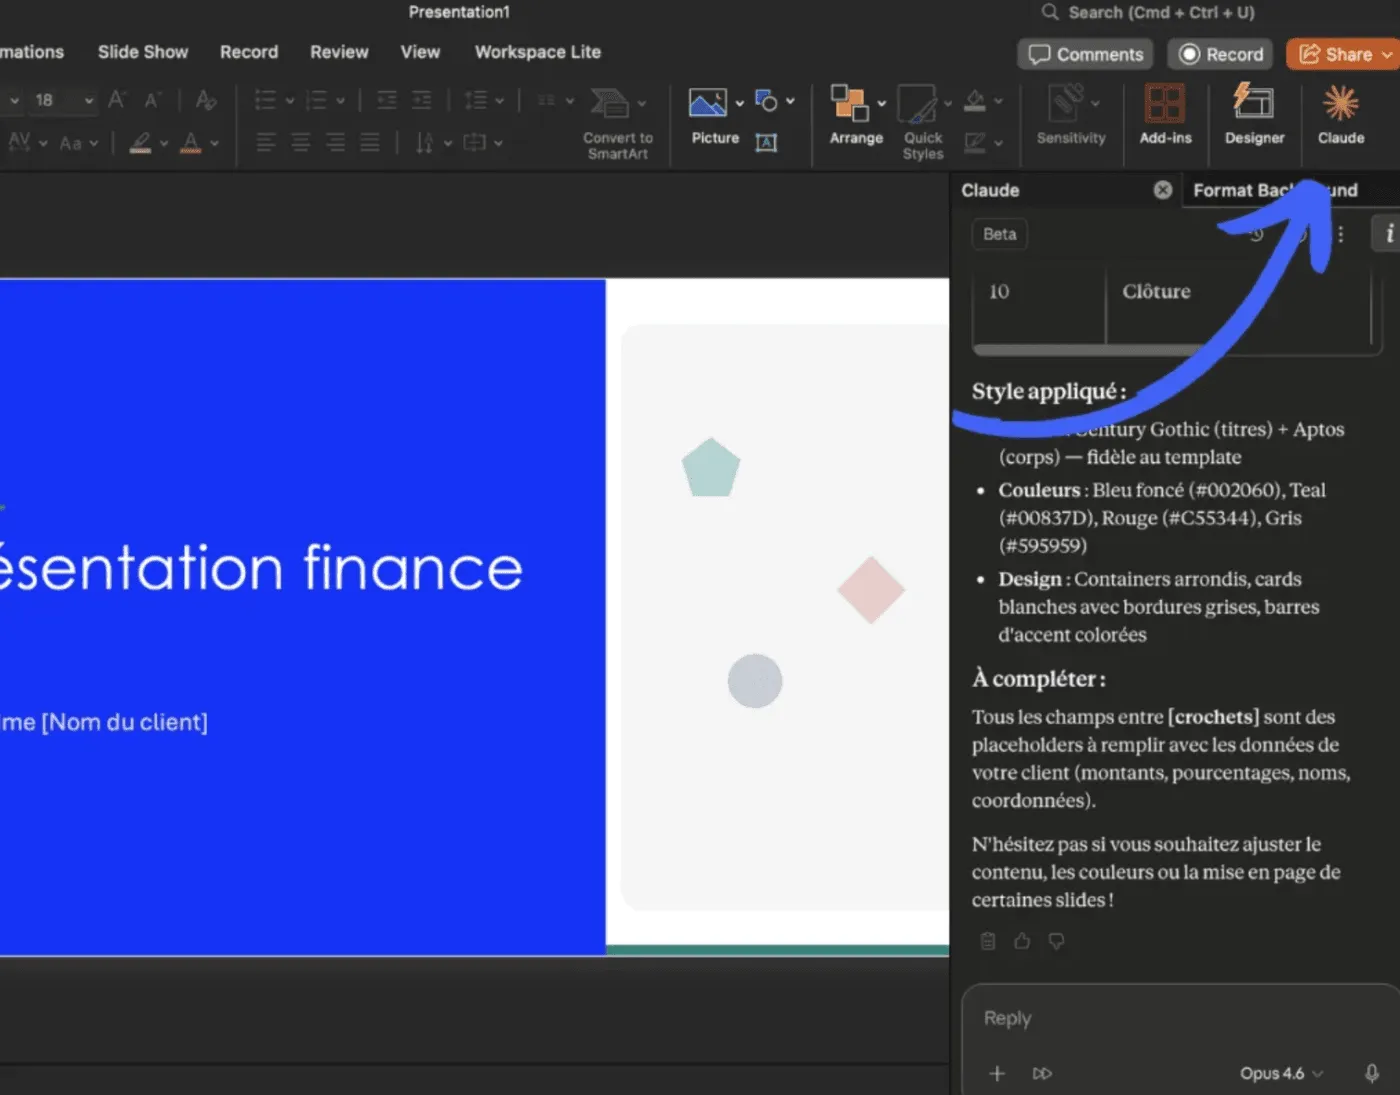Expand the bullets list dropdown arrow

290,100
